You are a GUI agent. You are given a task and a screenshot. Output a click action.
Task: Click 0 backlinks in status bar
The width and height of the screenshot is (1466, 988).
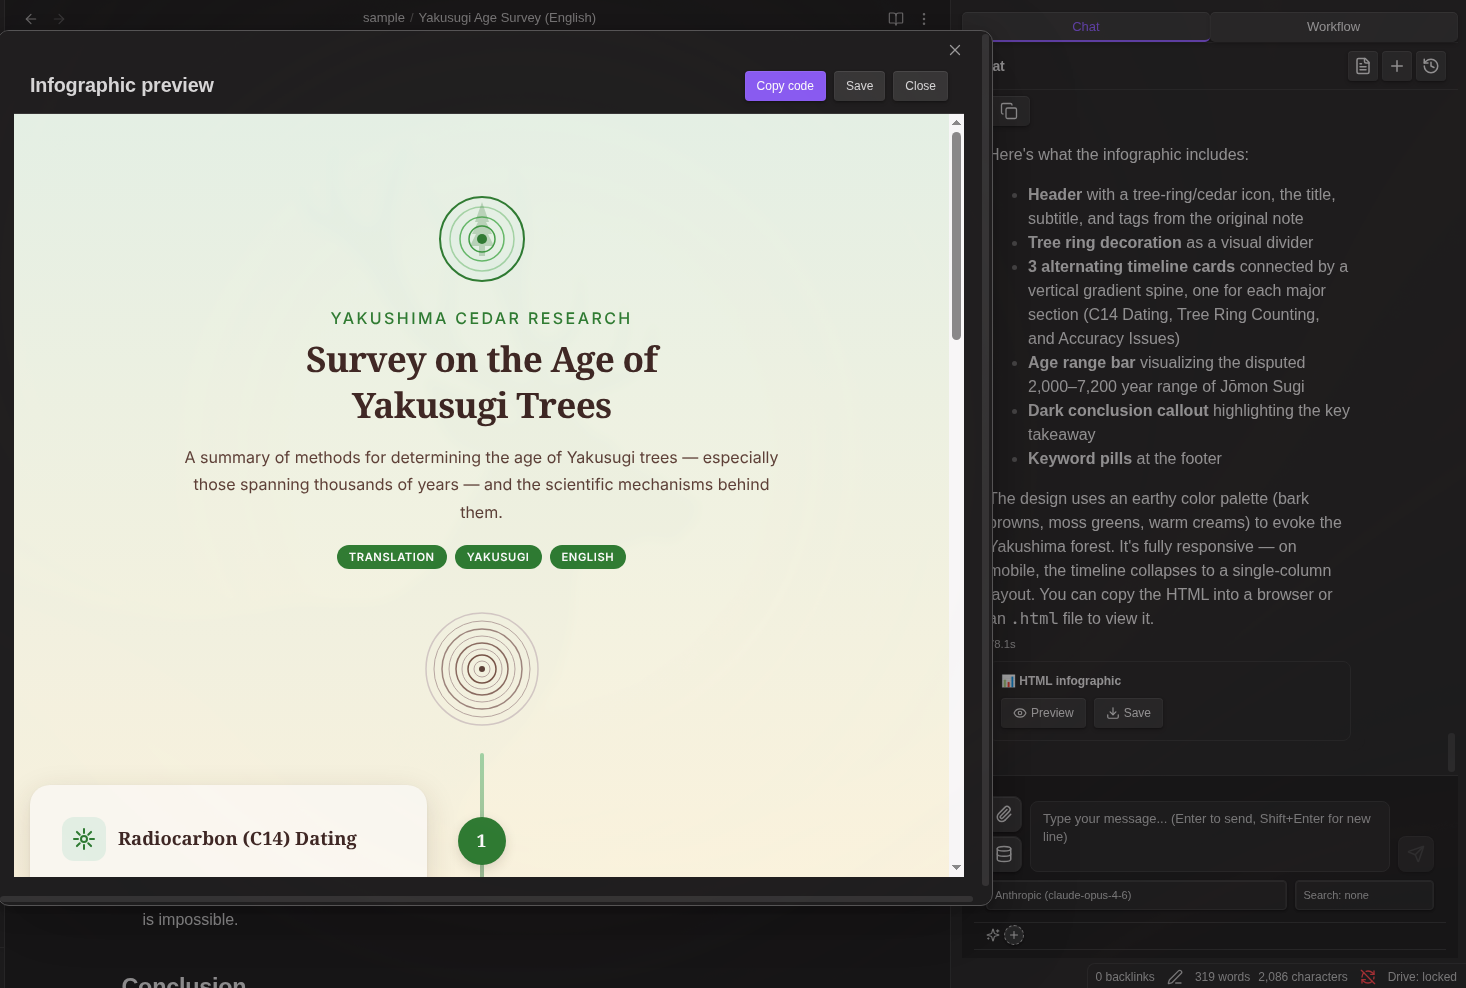(1125, 977)
